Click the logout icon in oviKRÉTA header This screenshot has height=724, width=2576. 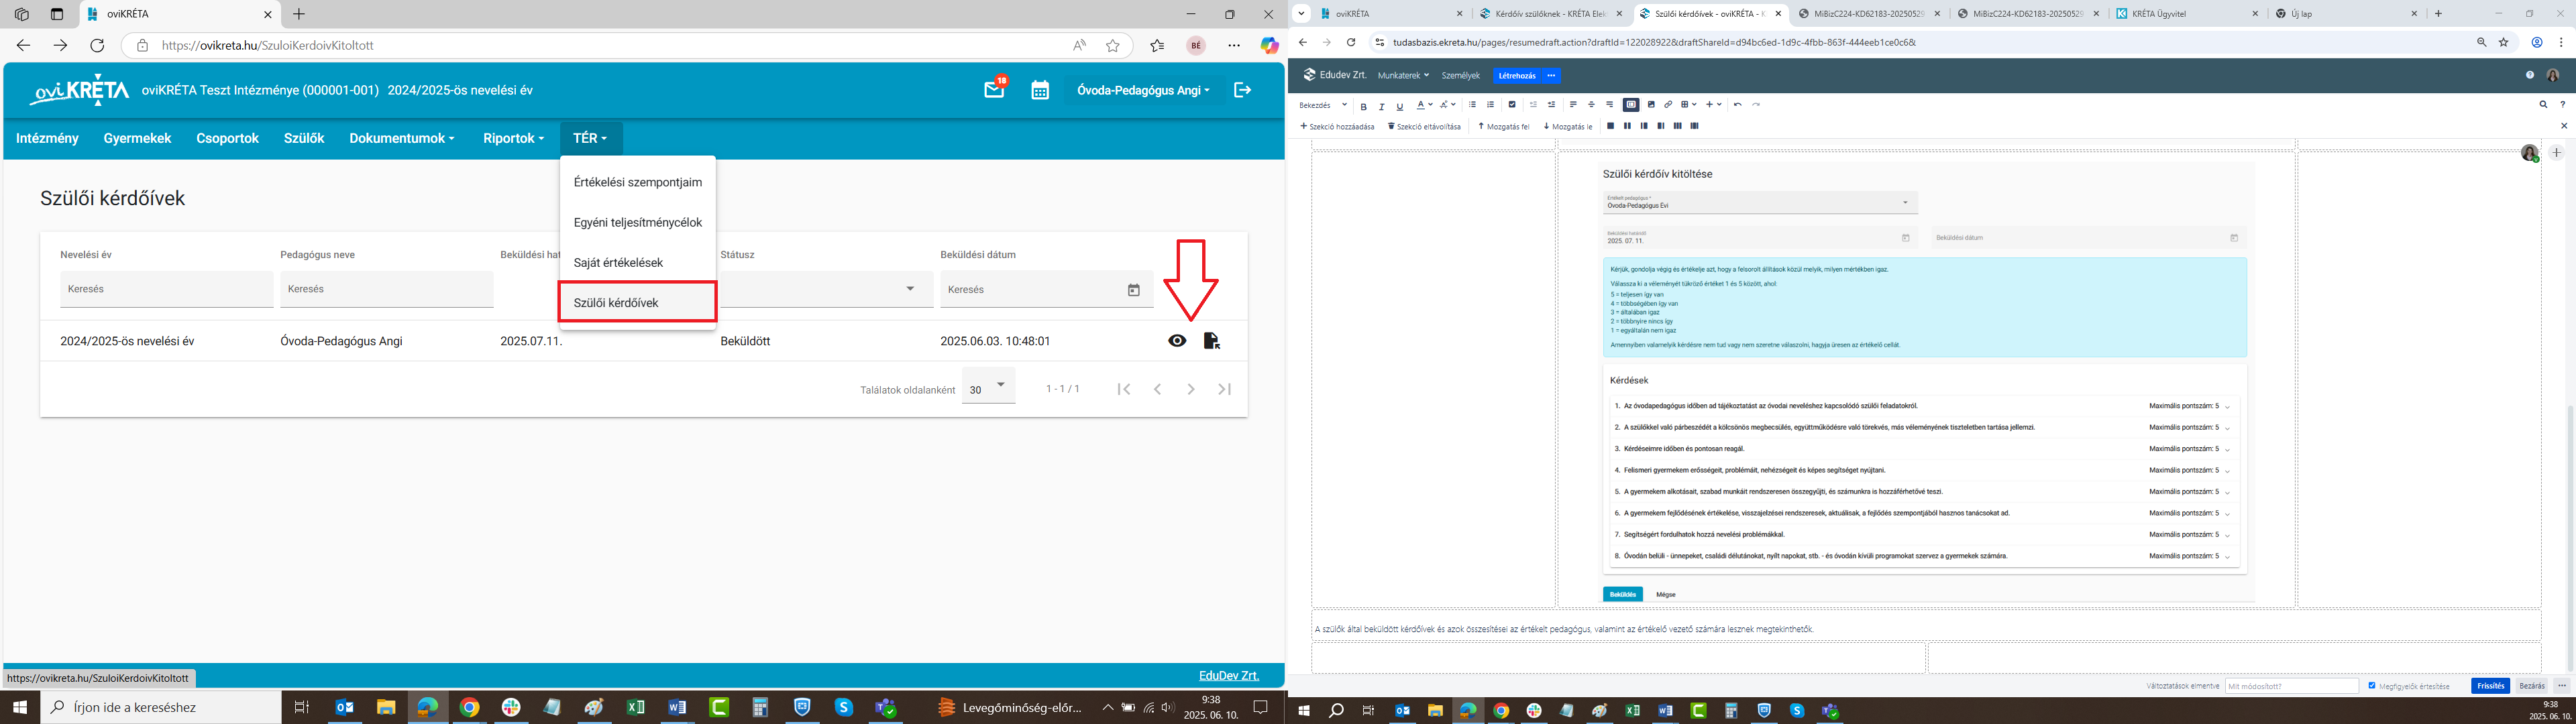tap(1242, 90)
